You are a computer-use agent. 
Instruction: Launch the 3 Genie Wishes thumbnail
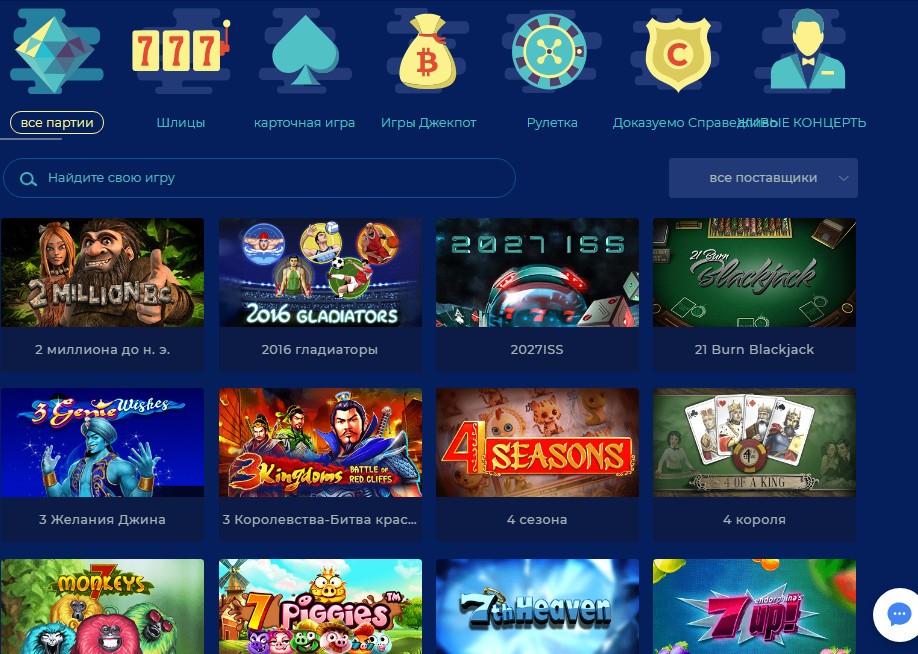[x=102, y=443]
